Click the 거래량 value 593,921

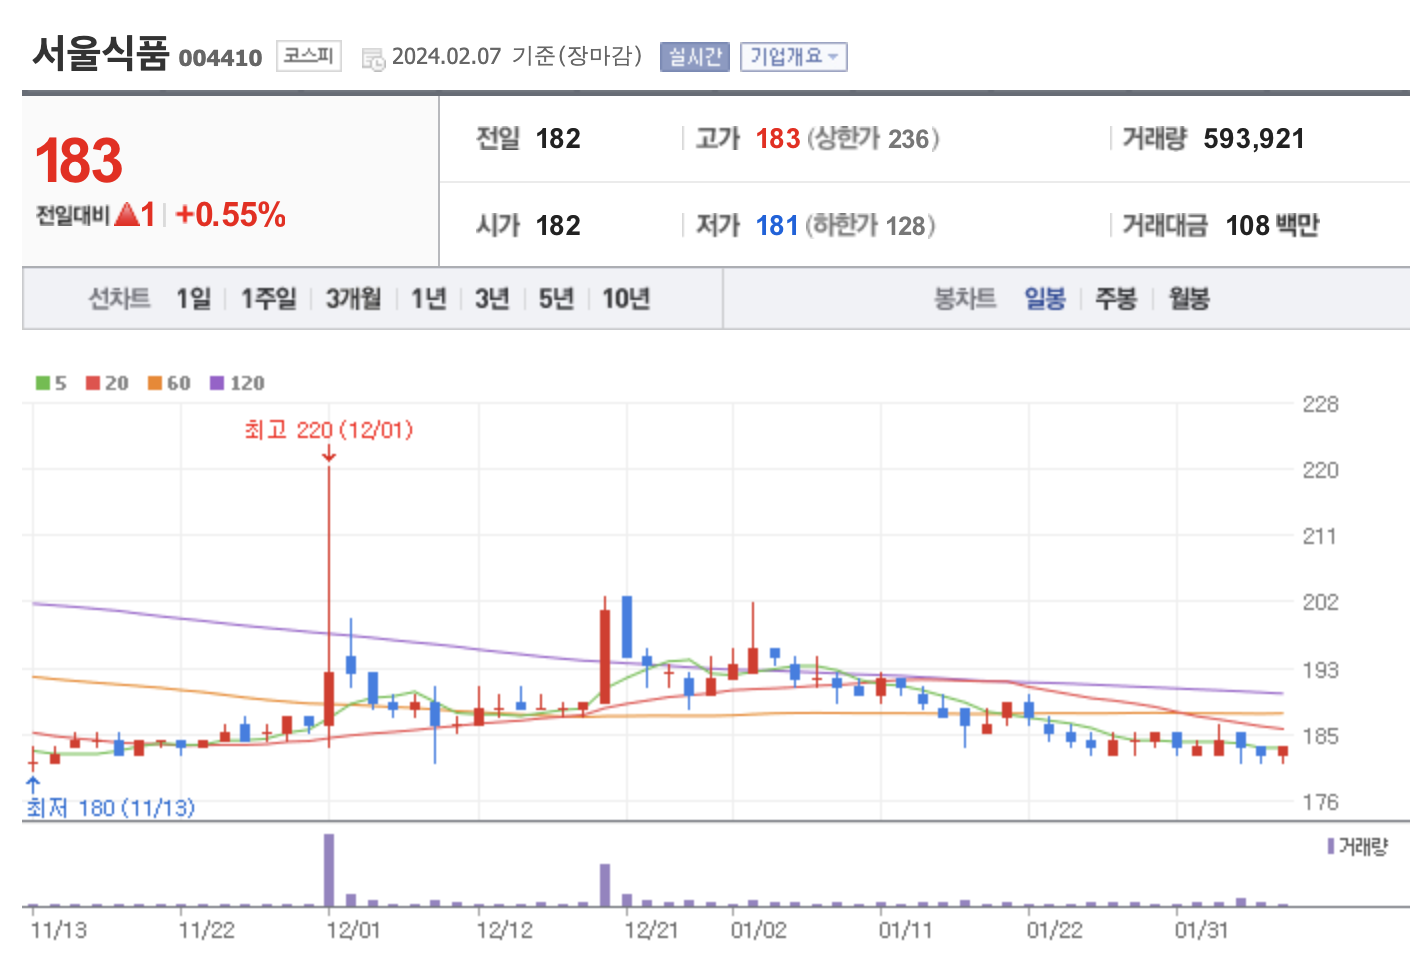pyautogui.click(x=1254, y=139)
